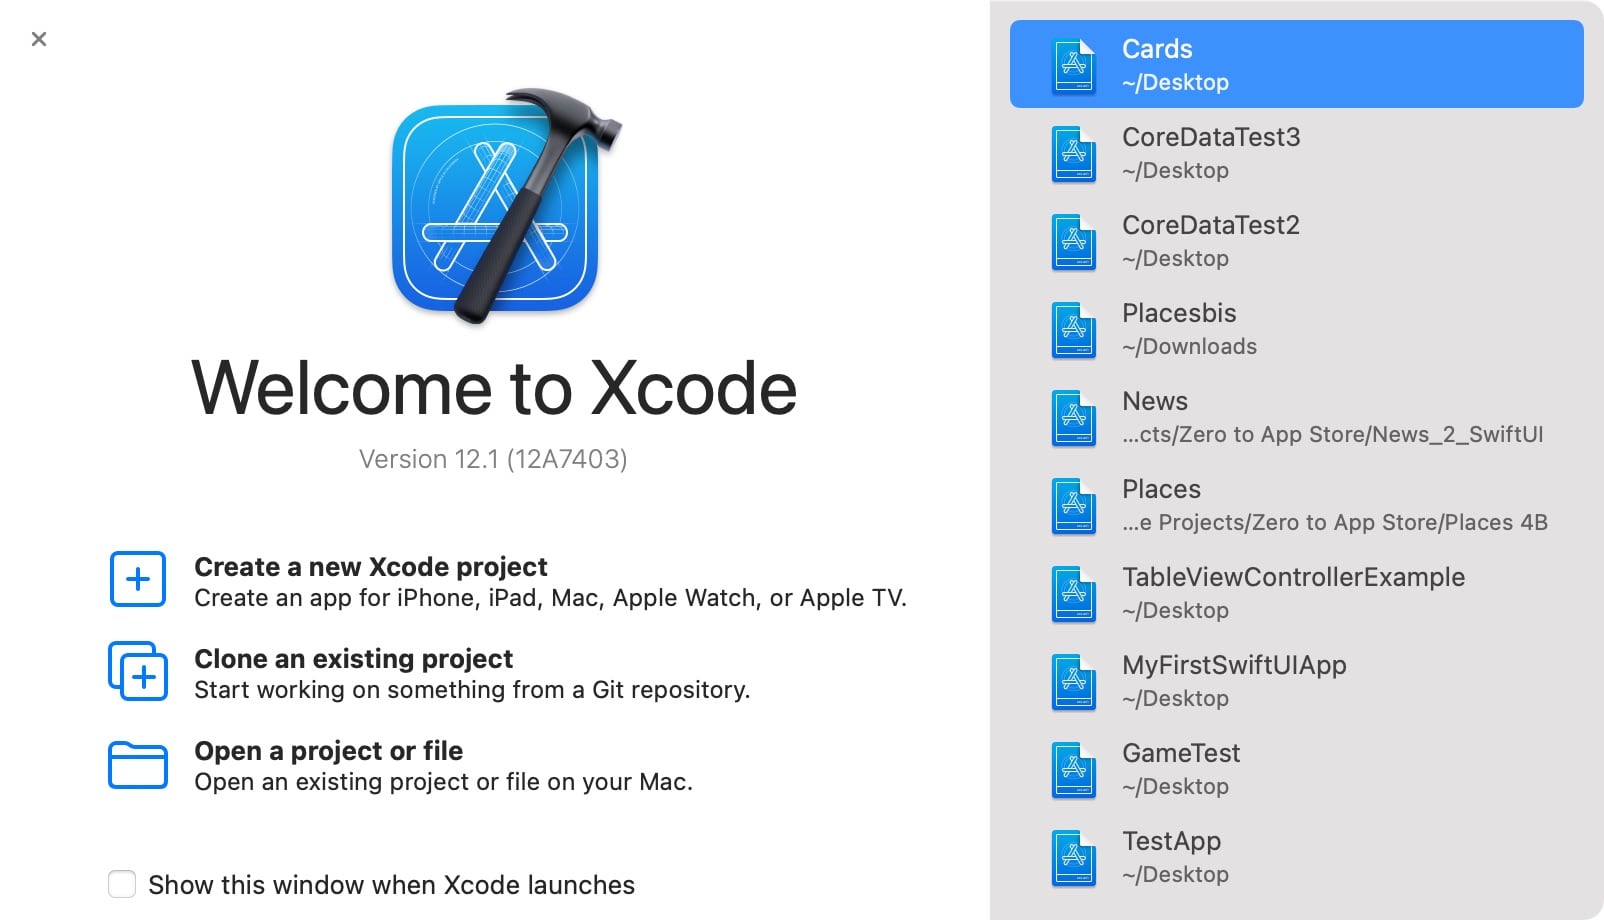The width and height of the screenshot is (1604, 920).
Task: Select the TestApp project name
Action: 1171,842
